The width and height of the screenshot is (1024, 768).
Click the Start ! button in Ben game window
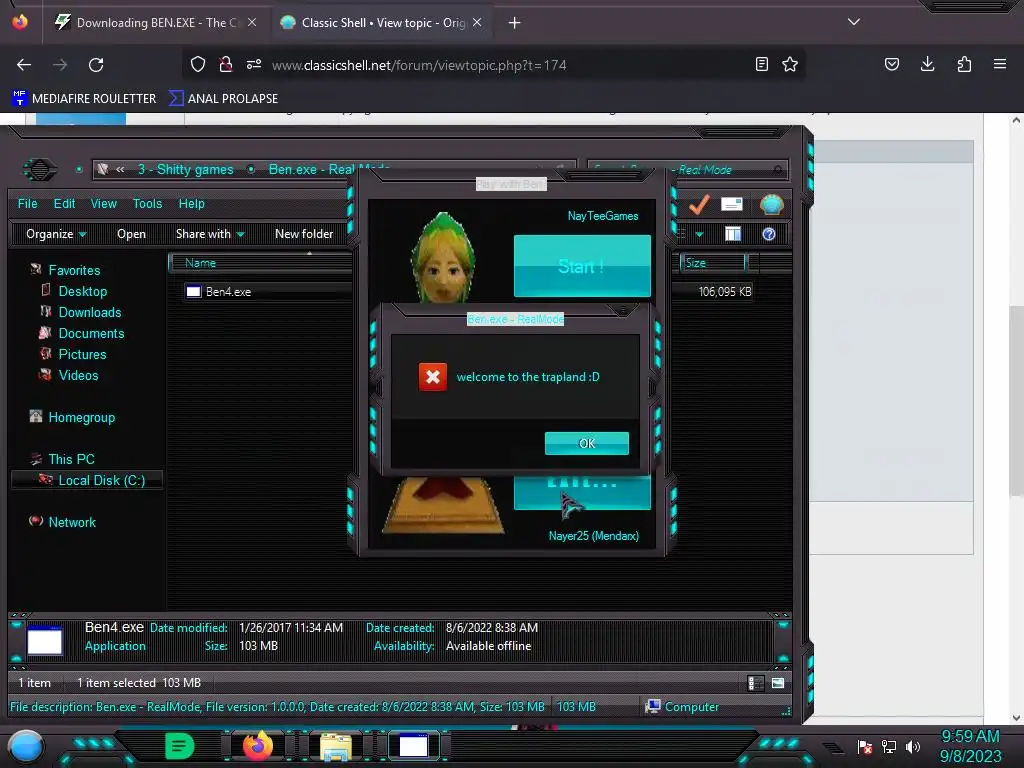pos(582,266)
